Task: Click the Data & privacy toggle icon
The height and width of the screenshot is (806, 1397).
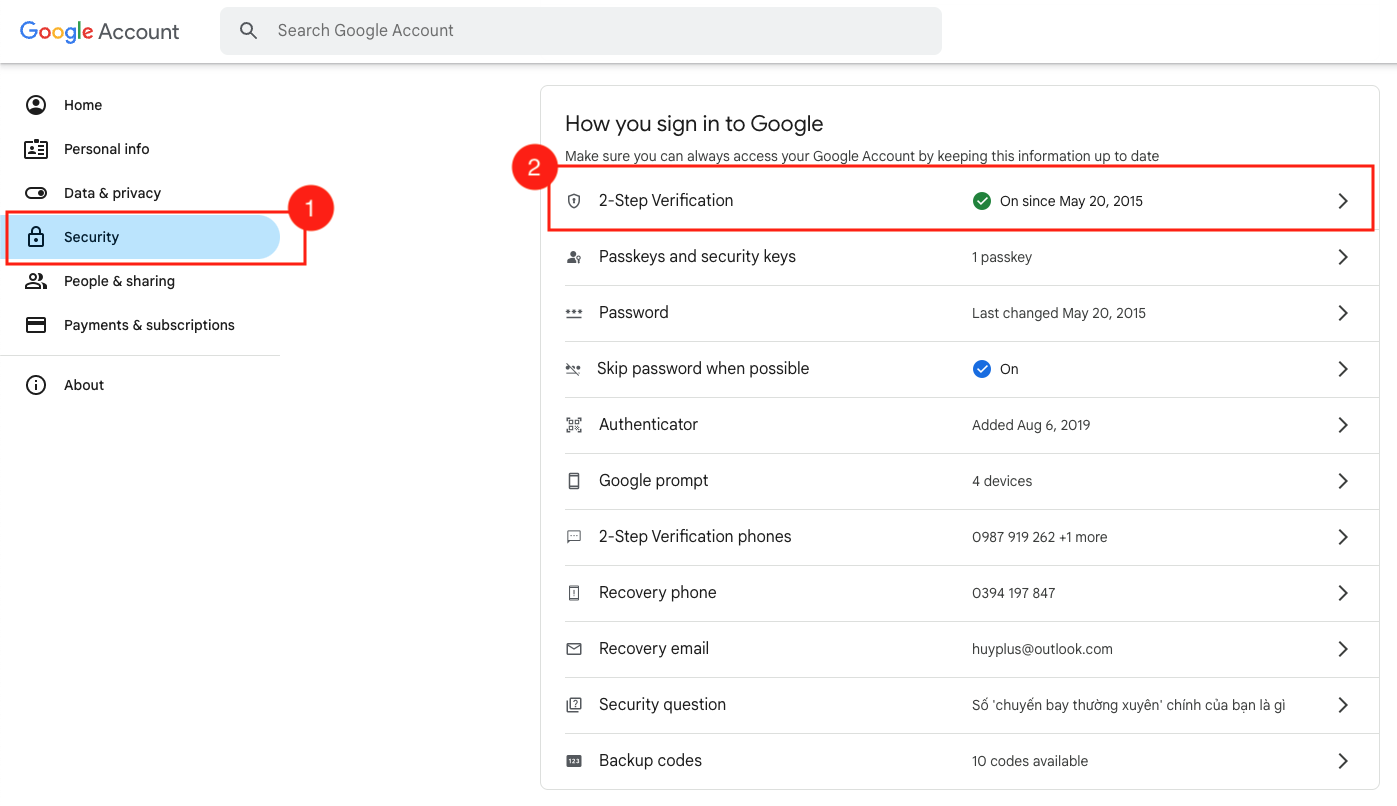Action: click(36, 193)
